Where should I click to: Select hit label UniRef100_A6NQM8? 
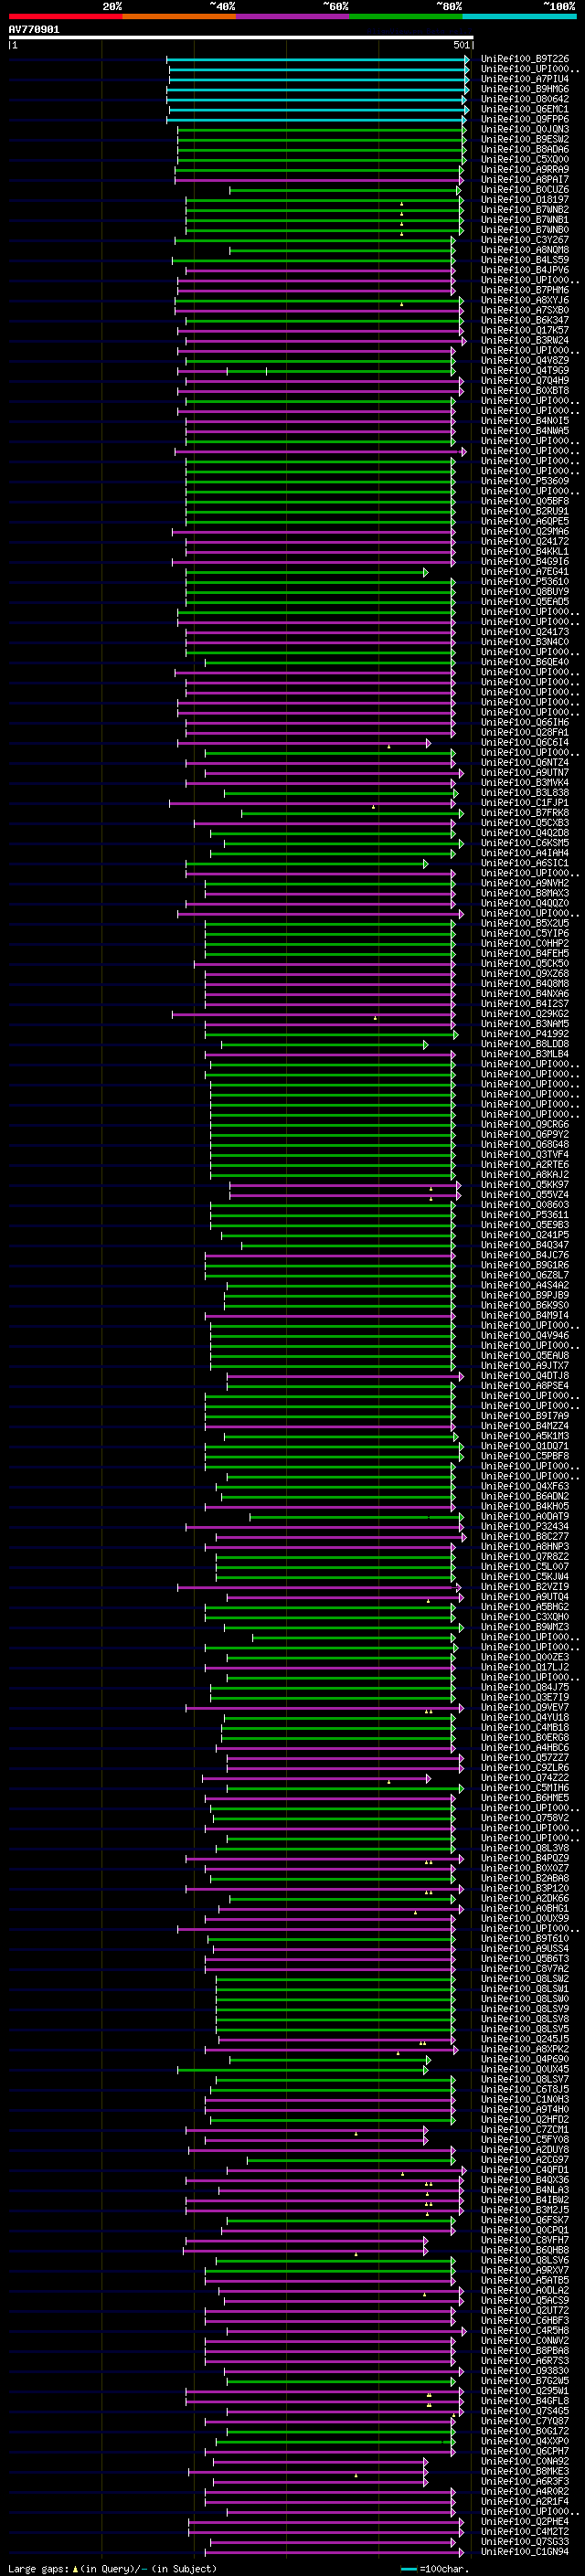click(525, 250)
